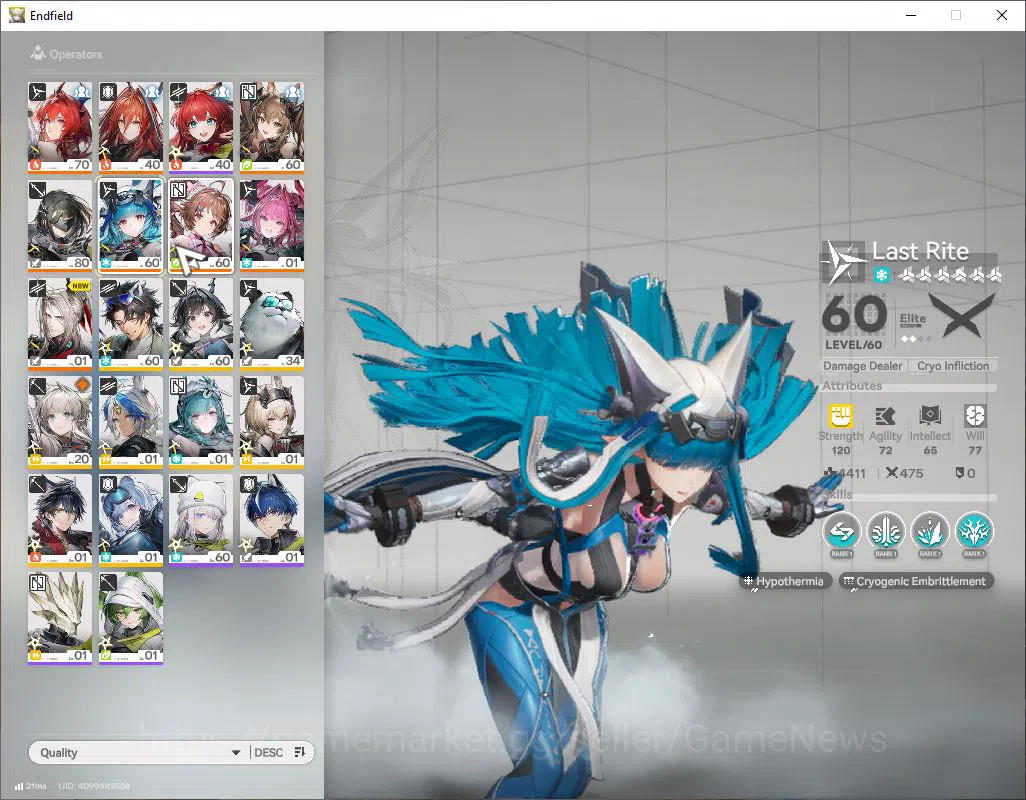The width and height of the screenshot is (1026, 800).
Task: Open the Hypothermia talent
Action: (786, 581)
